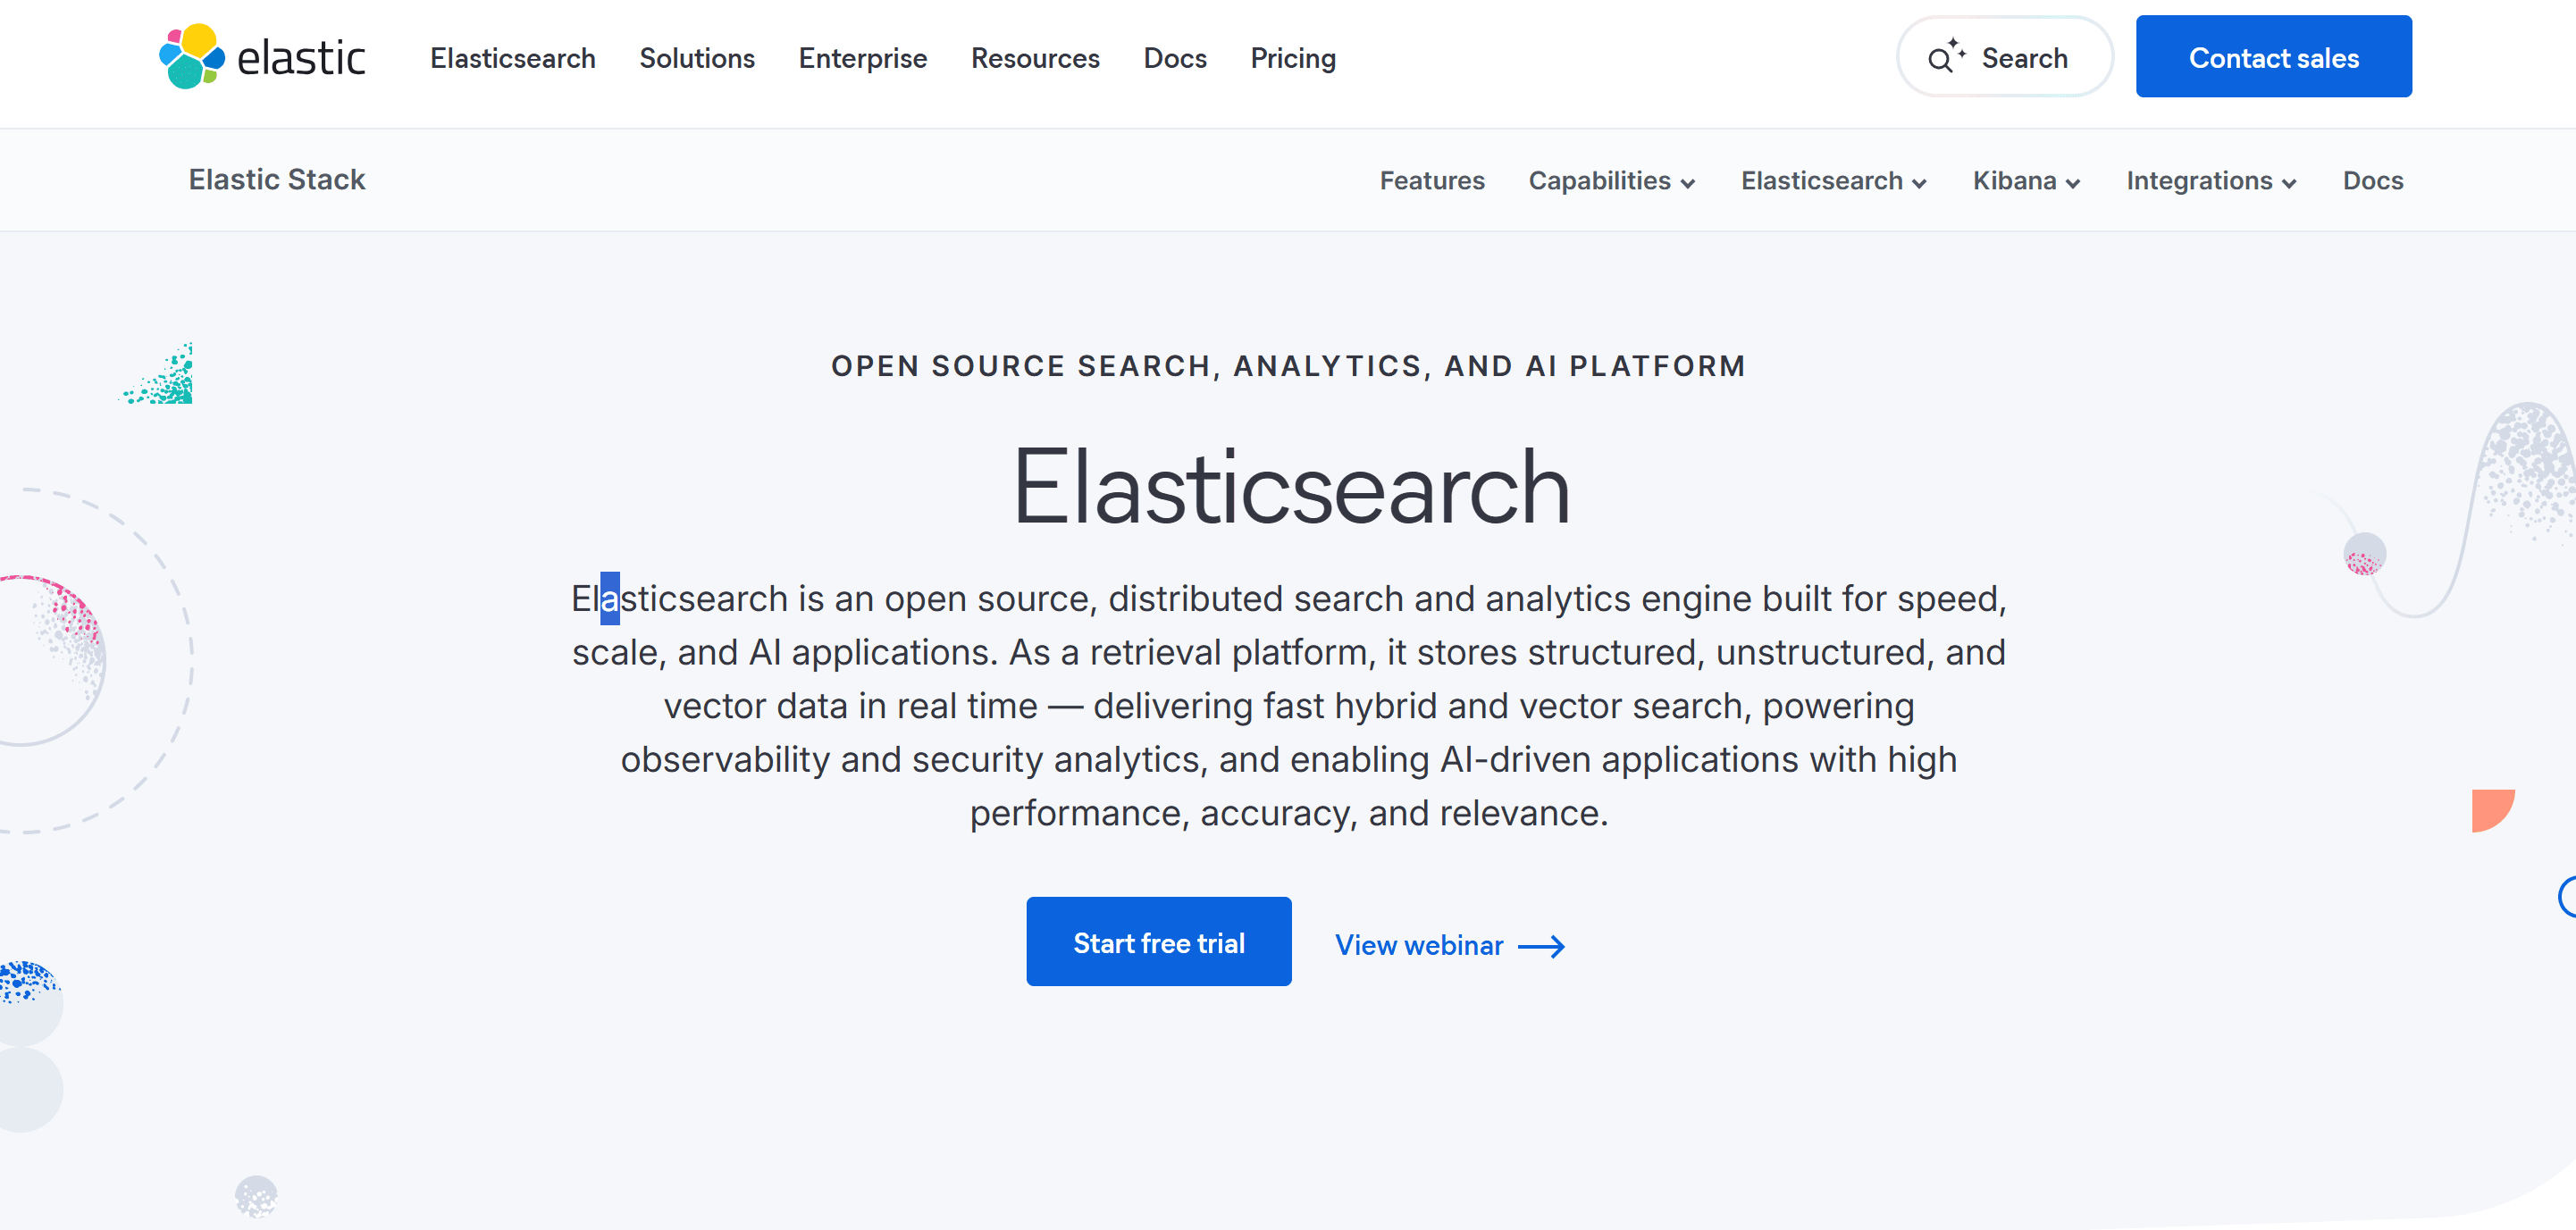Open Docs in the Elastic Stack subnav
The image size is (2576, 1230).
[x=2372, y=181]
